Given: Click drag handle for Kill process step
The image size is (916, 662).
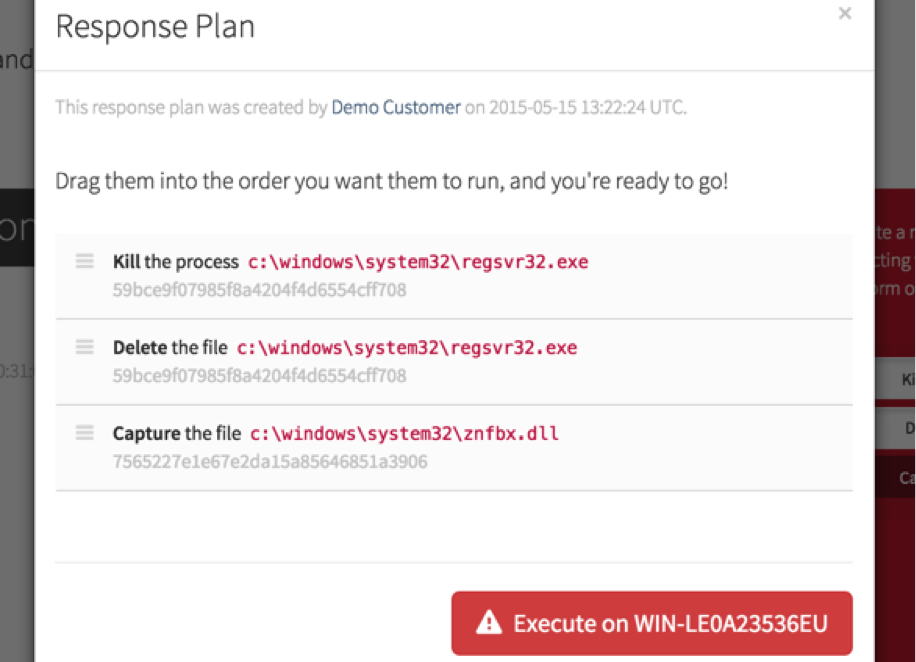Looking at the screenshot, I should 85,261.
